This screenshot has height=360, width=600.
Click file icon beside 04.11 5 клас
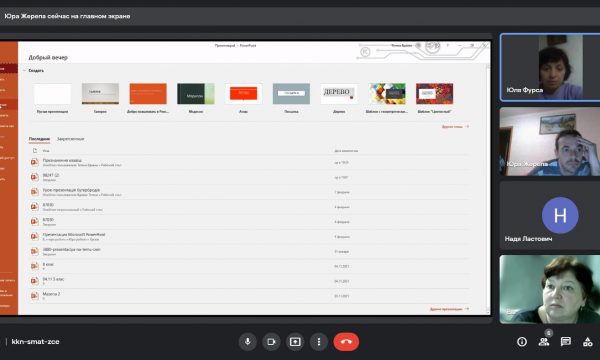(34, 281)
